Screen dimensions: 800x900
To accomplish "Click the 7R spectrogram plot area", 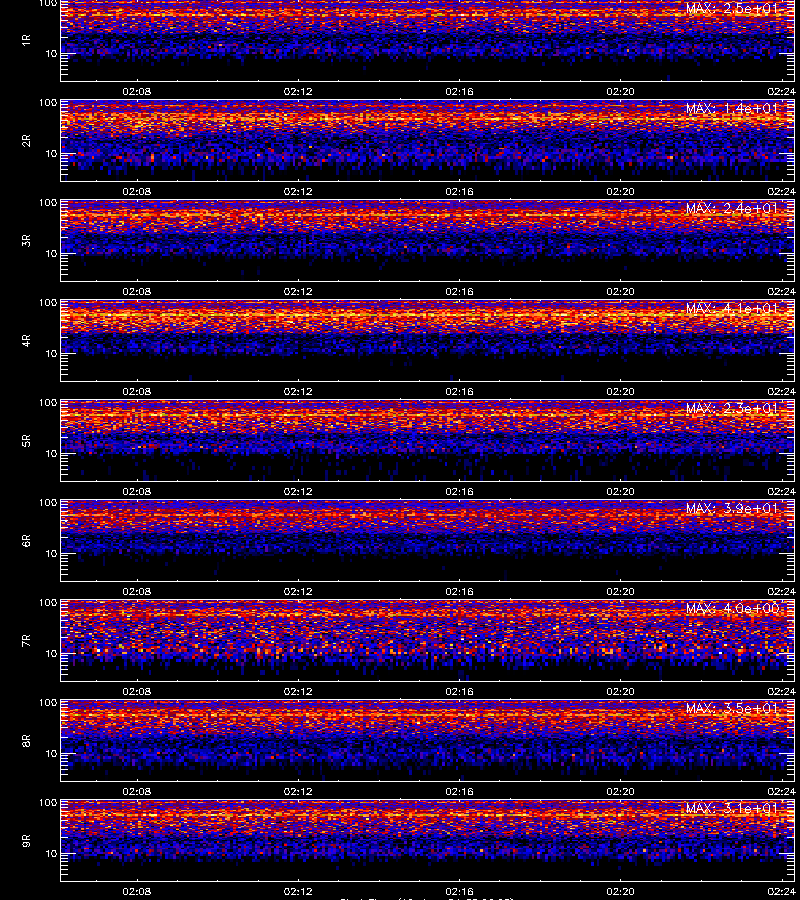I will (428, 641).
